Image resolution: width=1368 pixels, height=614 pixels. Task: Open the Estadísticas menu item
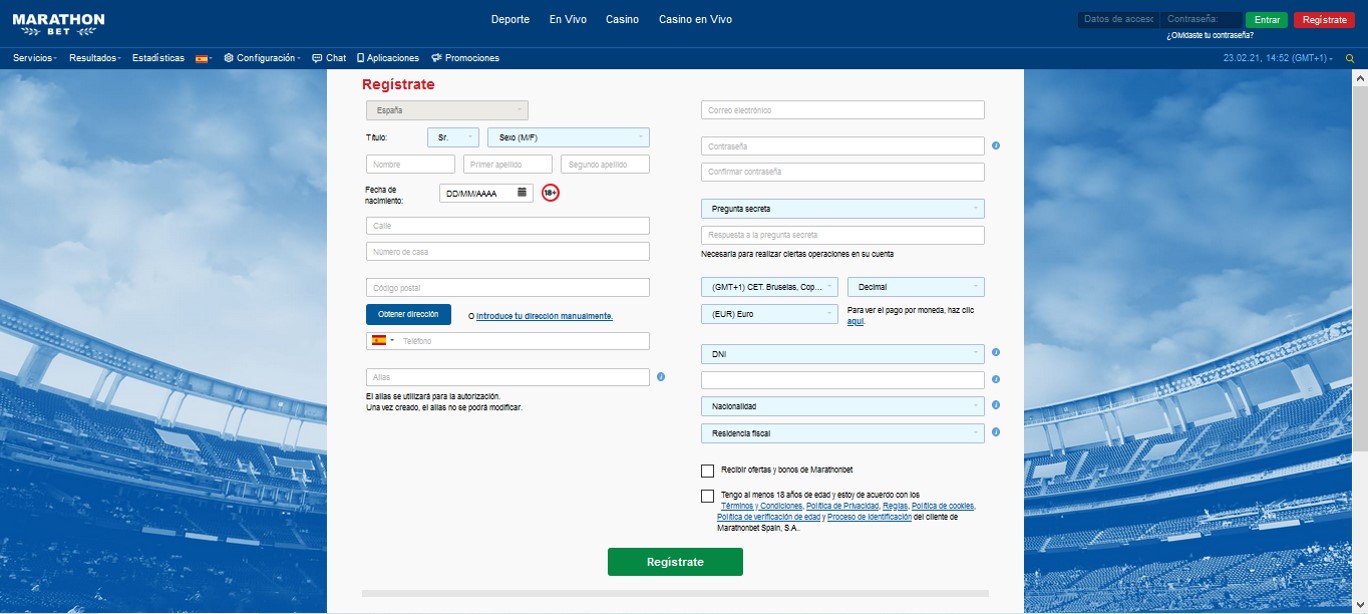(158, 58)
